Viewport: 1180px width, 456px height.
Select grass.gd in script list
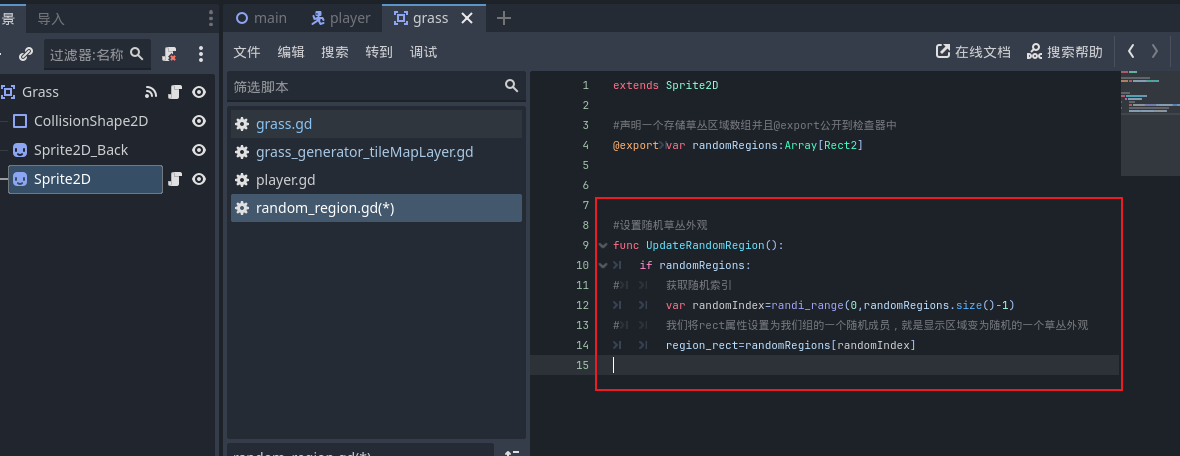376,124
